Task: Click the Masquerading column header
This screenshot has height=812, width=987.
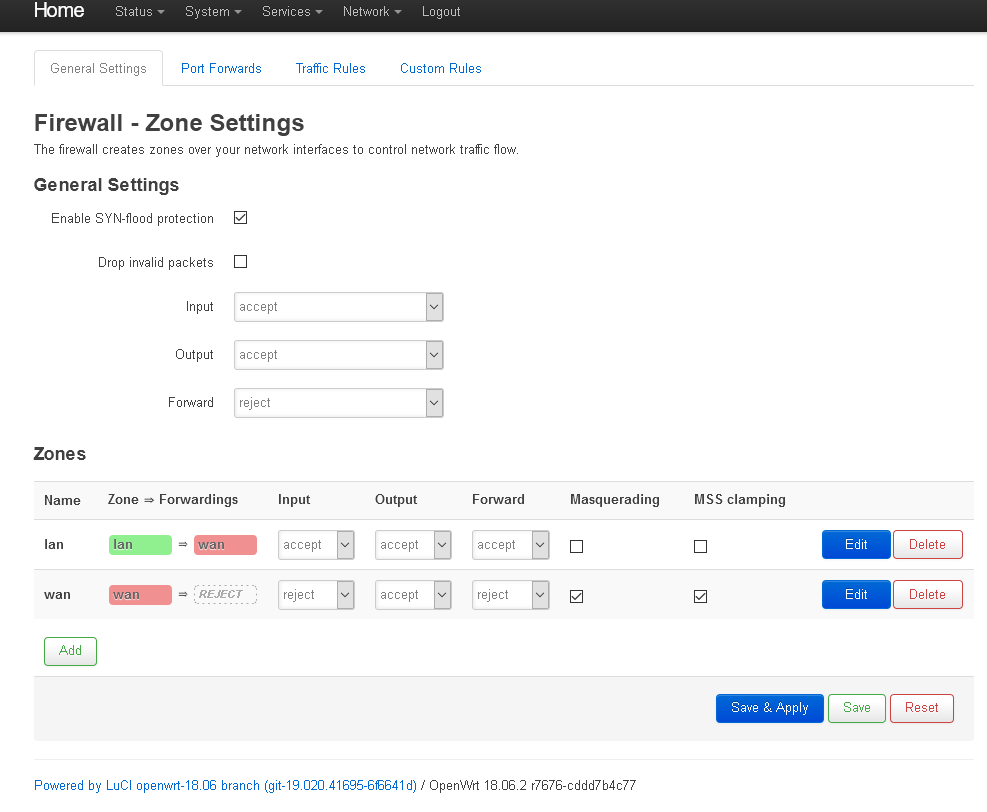Action: pyautogui.click(x=615, y=500)
